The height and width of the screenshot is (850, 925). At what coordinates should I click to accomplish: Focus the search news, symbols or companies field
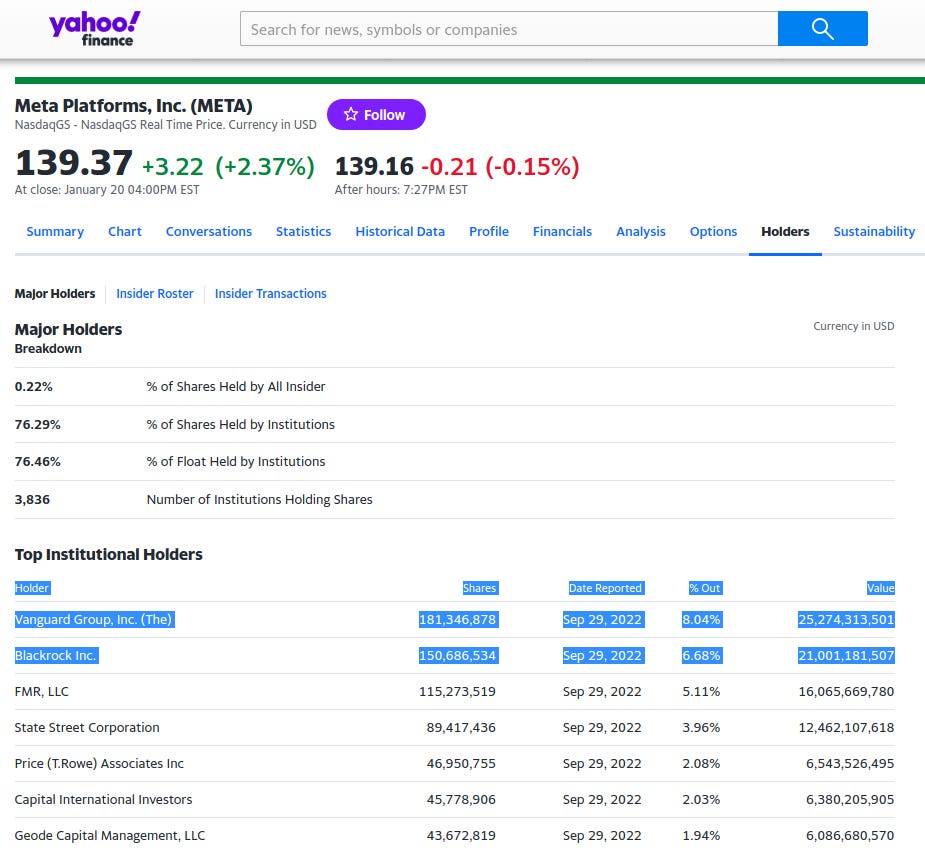click(x=509, y=28)
